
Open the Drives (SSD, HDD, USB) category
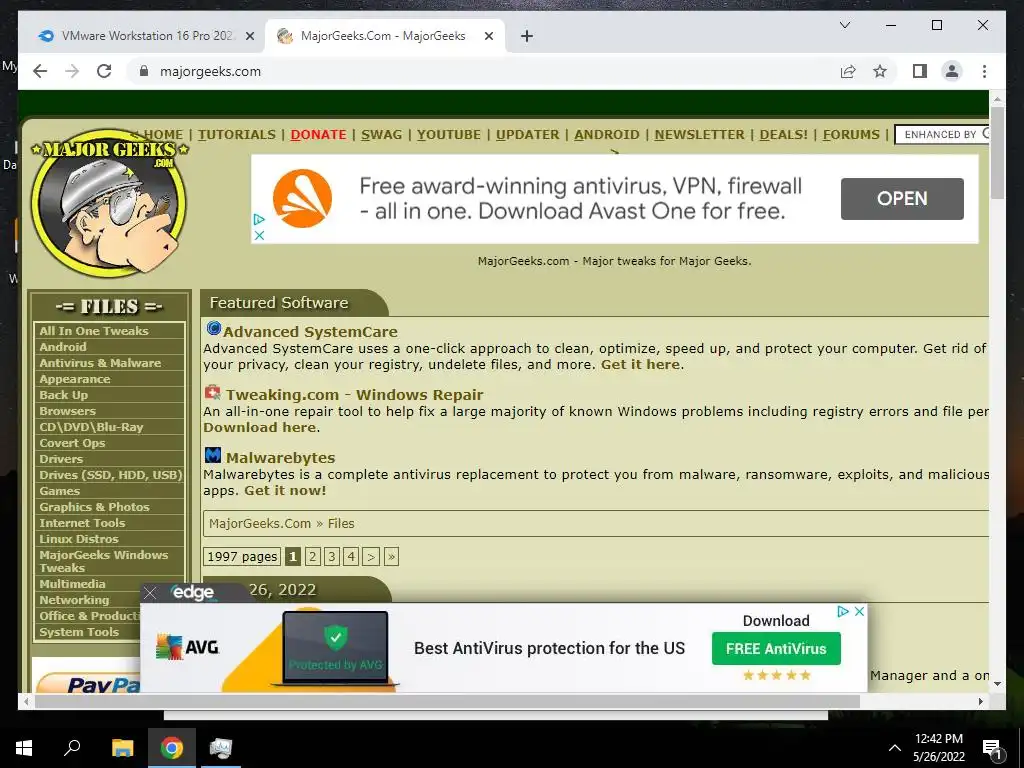click(109, 475)
